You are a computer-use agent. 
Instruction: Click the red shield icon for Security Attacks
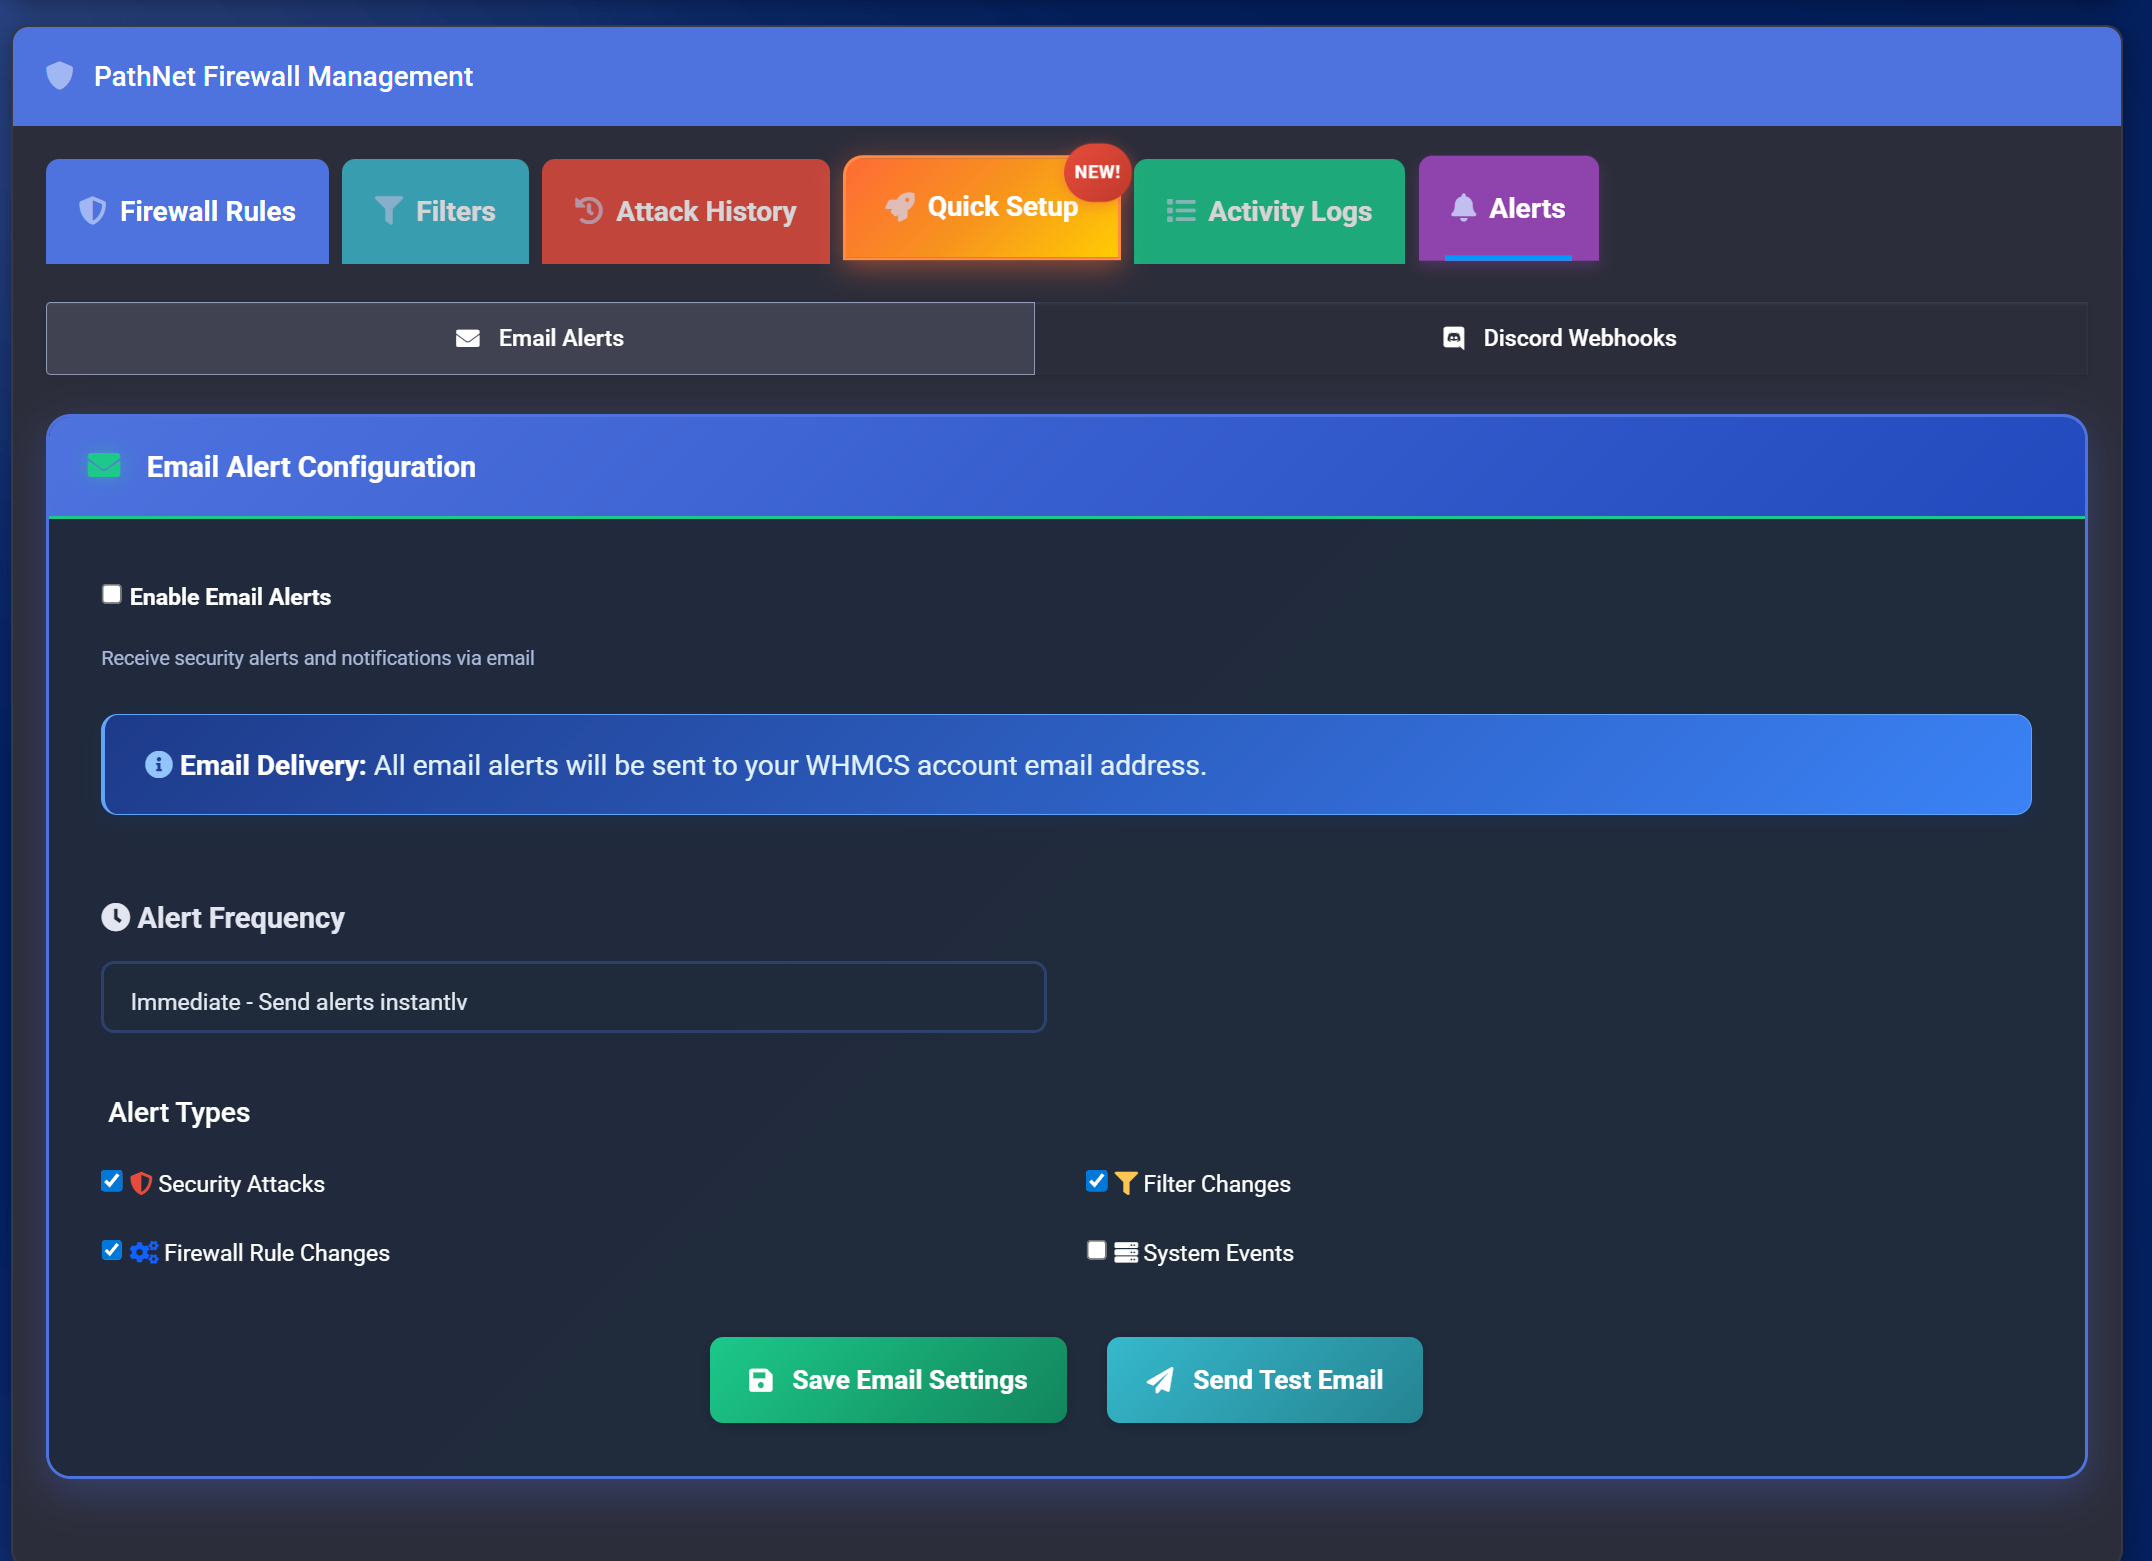click(141, 1184)
